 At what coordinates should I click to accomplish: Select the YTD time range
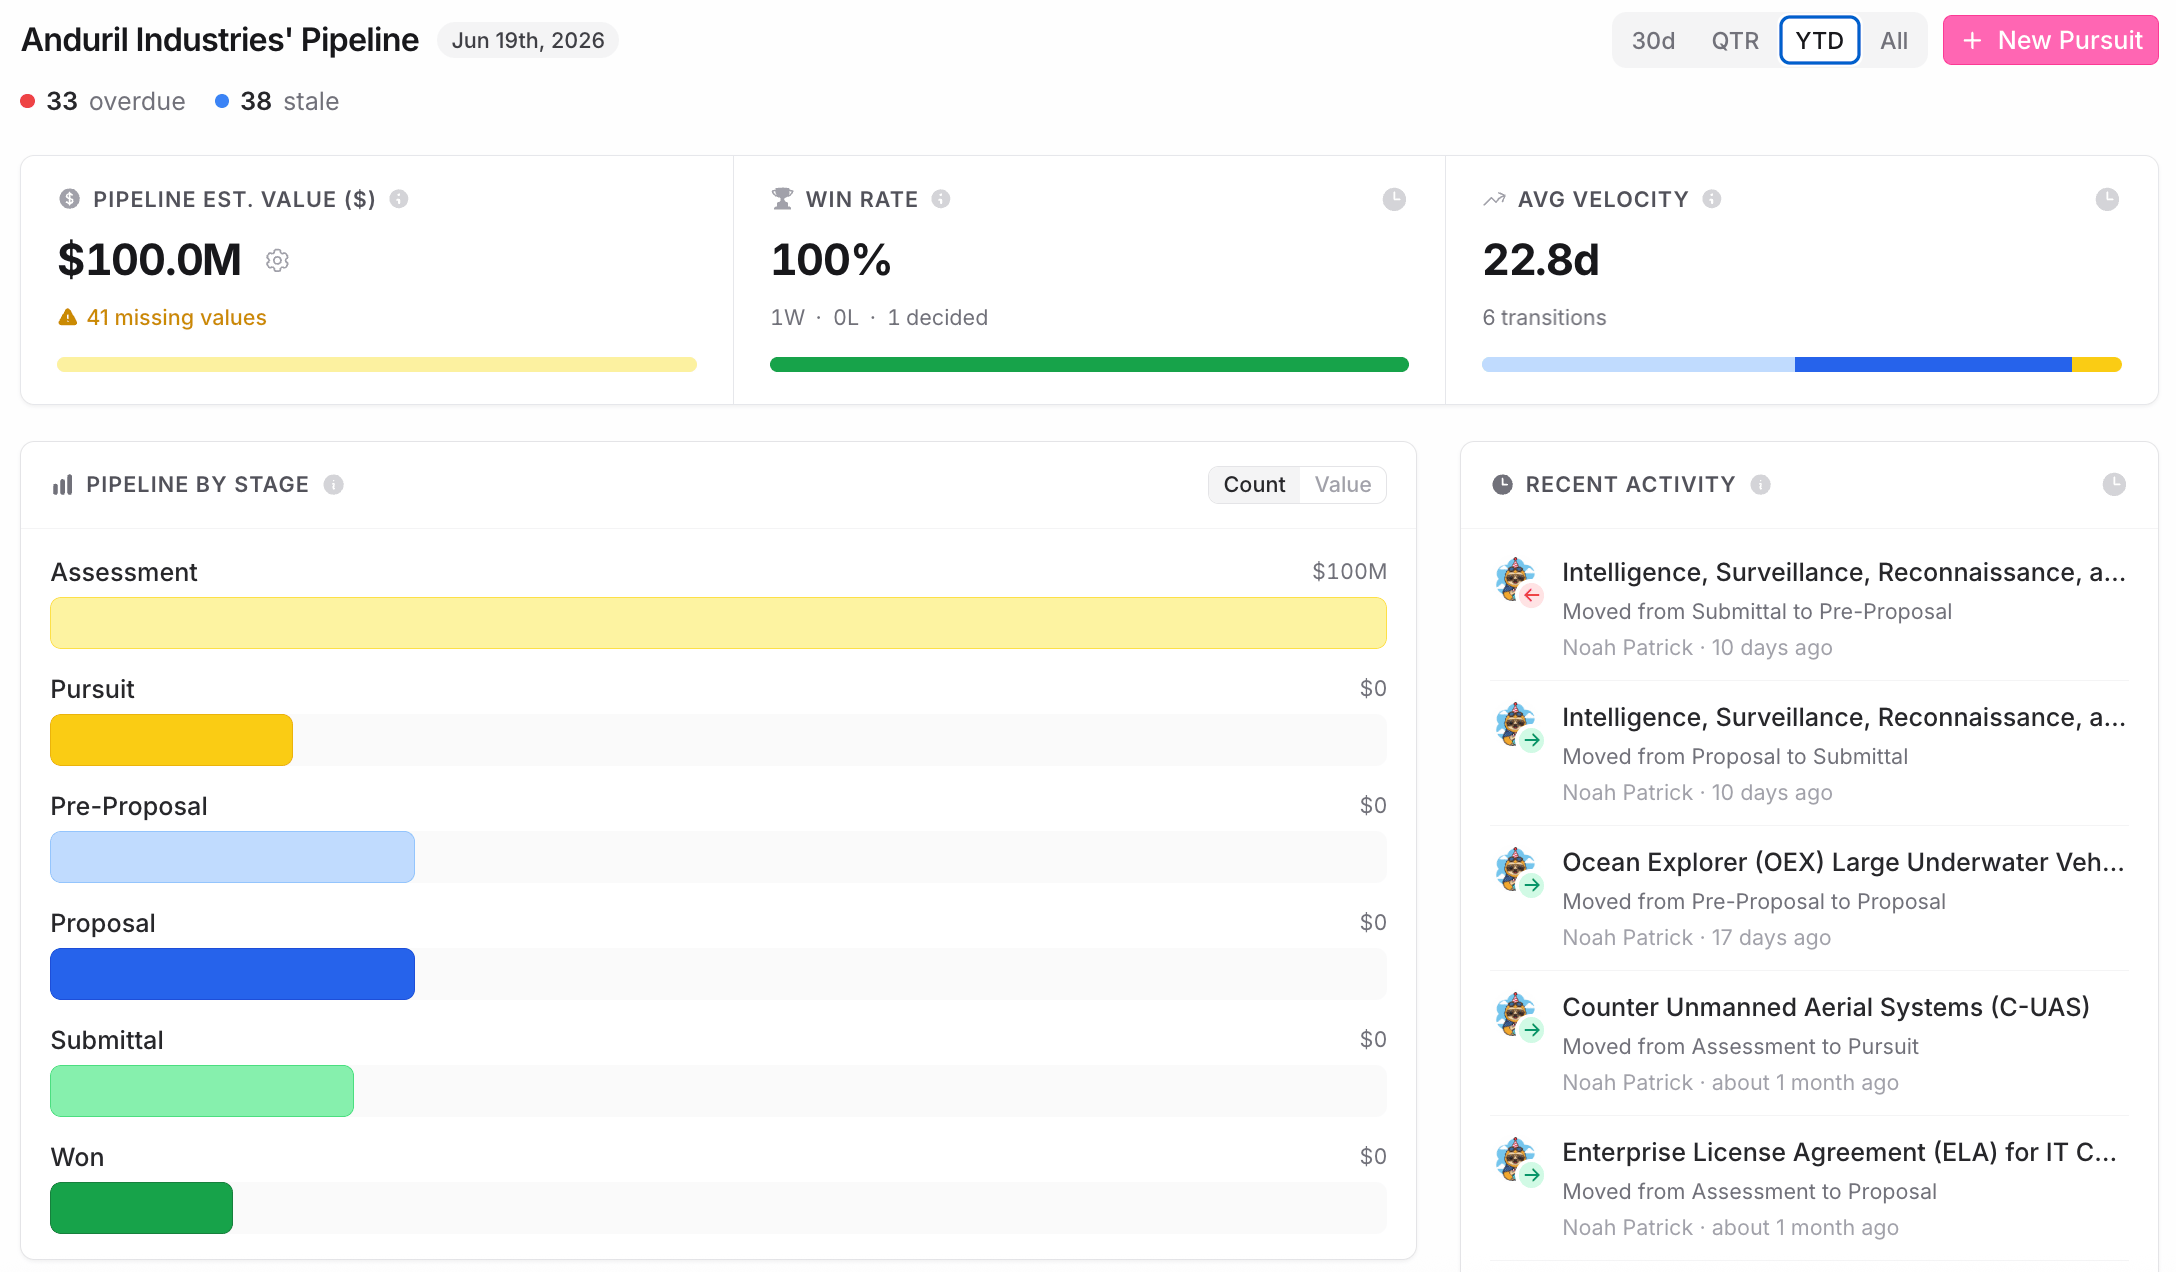1819,40
